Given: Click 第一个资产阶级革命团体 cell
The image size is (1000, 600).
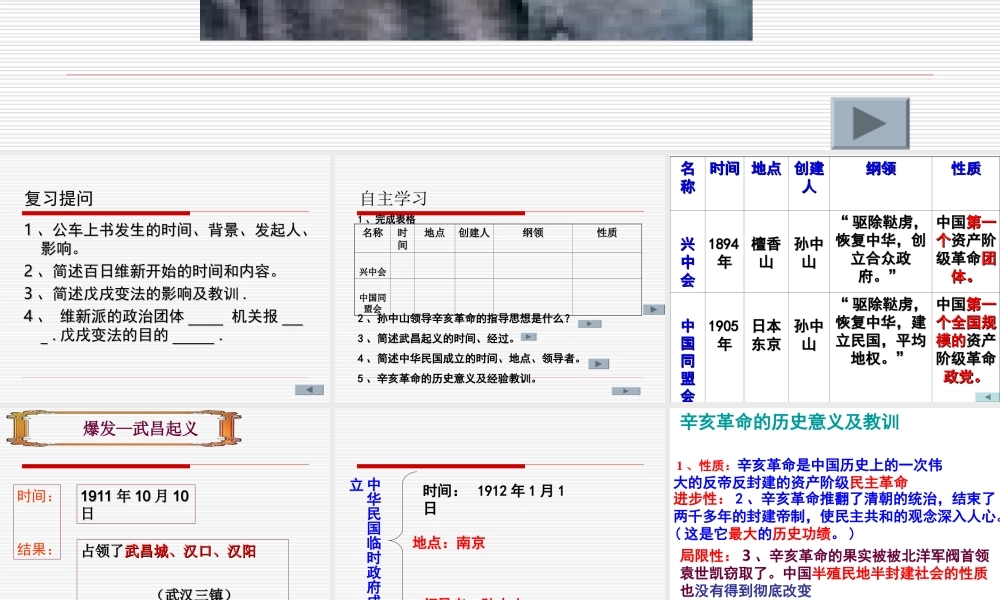Looking at the screenshot, I should tap(966, 249).
